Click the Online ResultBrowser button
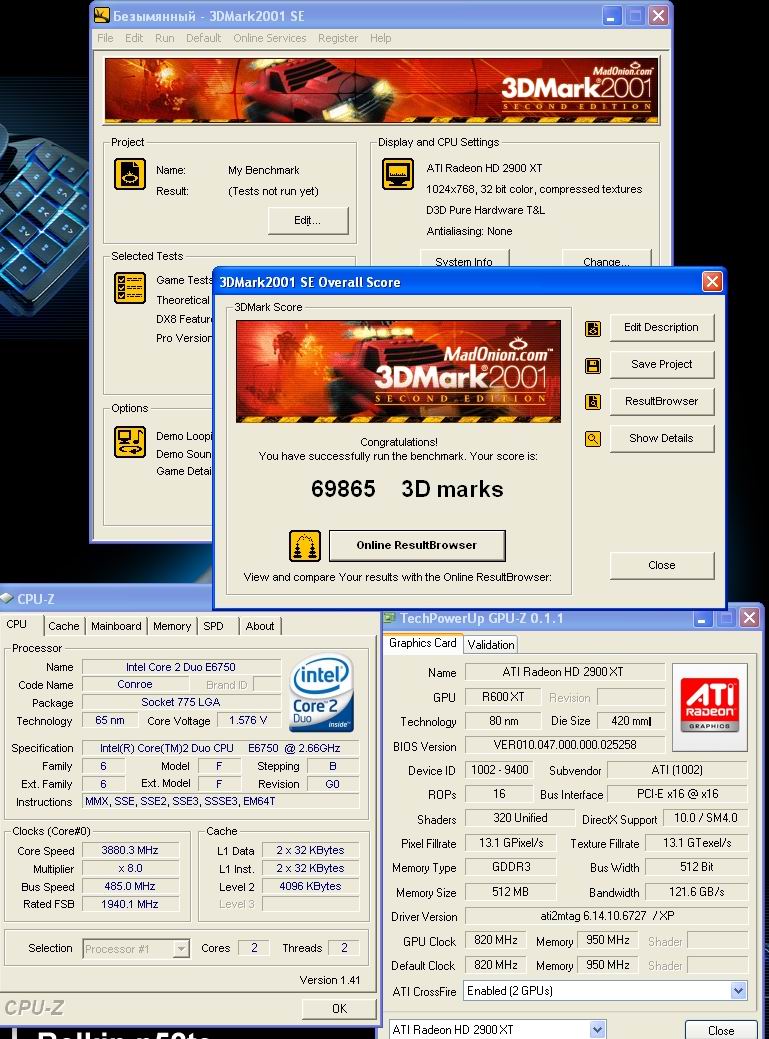 [417, 545]
